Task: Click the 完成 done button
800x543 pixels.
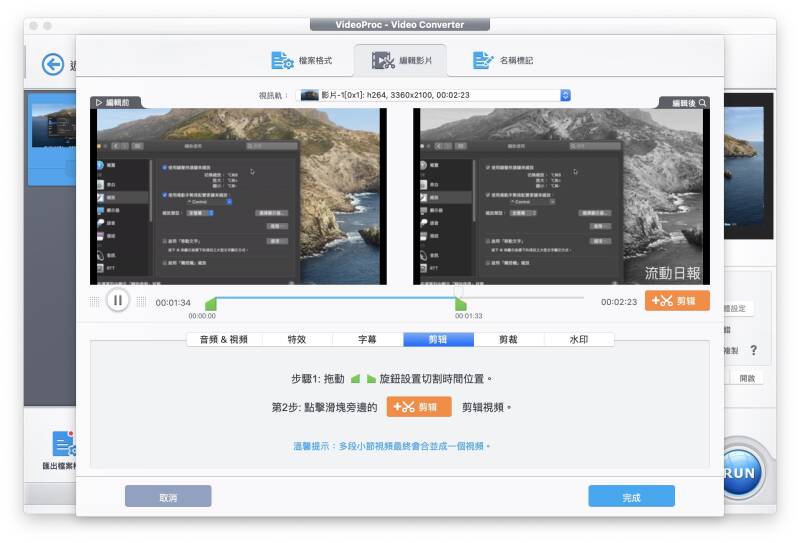Action: [632, 496]
